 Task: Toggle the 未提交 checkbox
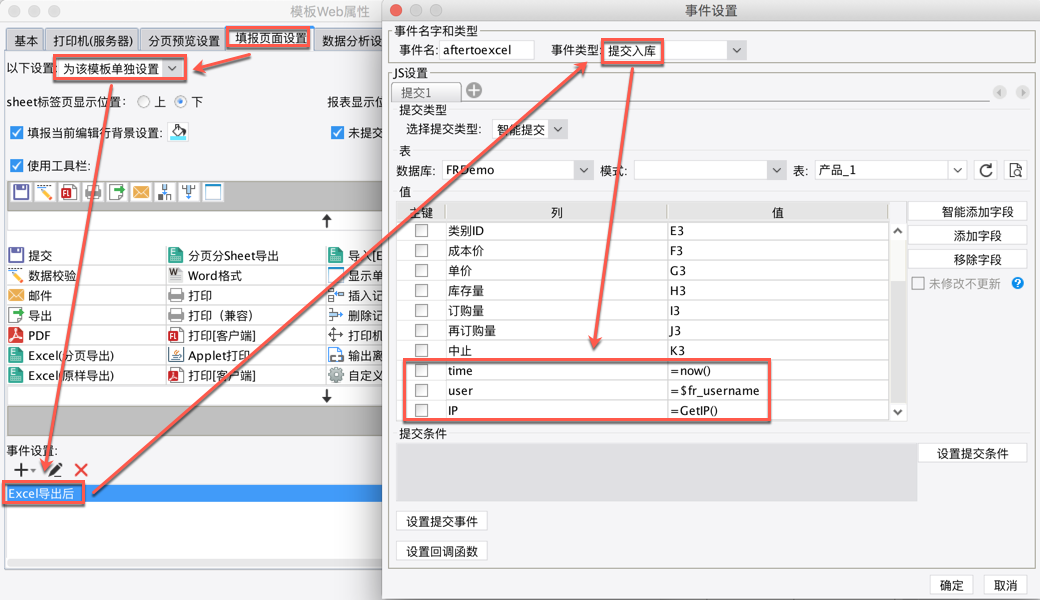[337, 133]
